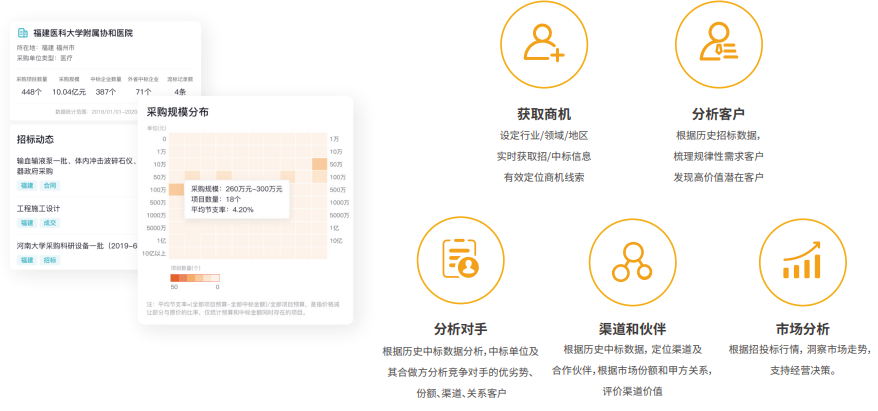Click the 387个 winning enterprises value
The height and width of the screenshot is (411, 878).
tap(106, 92)
